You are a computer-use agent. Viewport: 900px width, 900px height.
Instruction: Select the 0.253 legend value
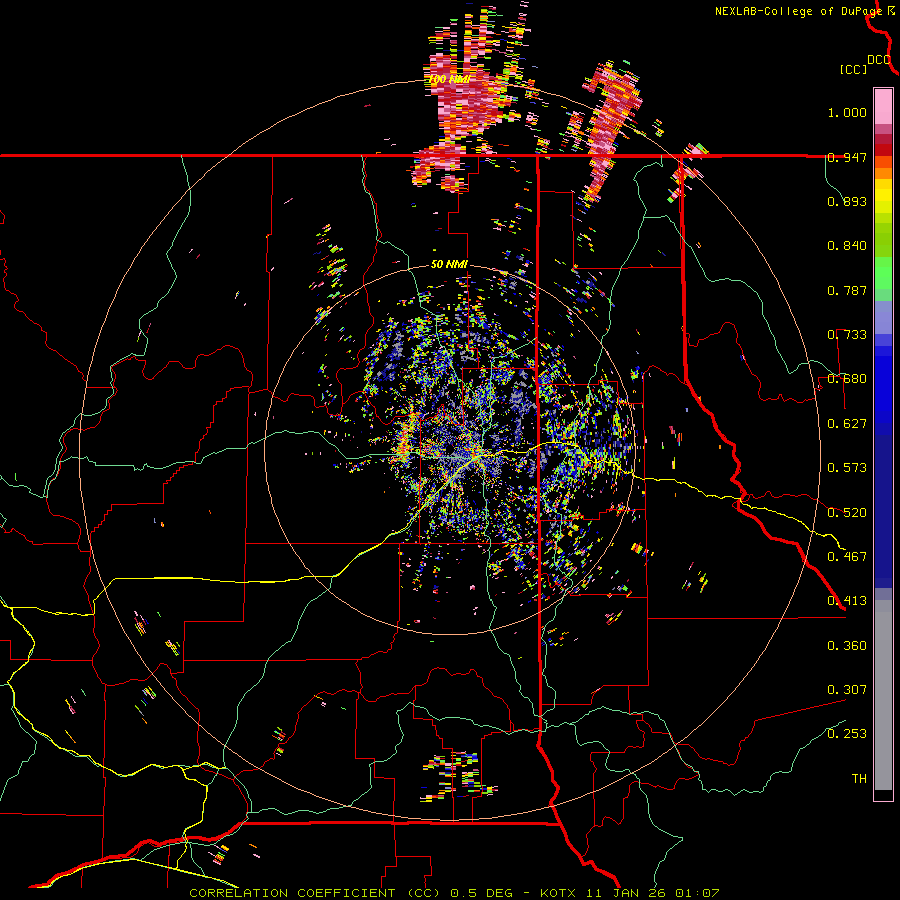(x=847, y=734)
